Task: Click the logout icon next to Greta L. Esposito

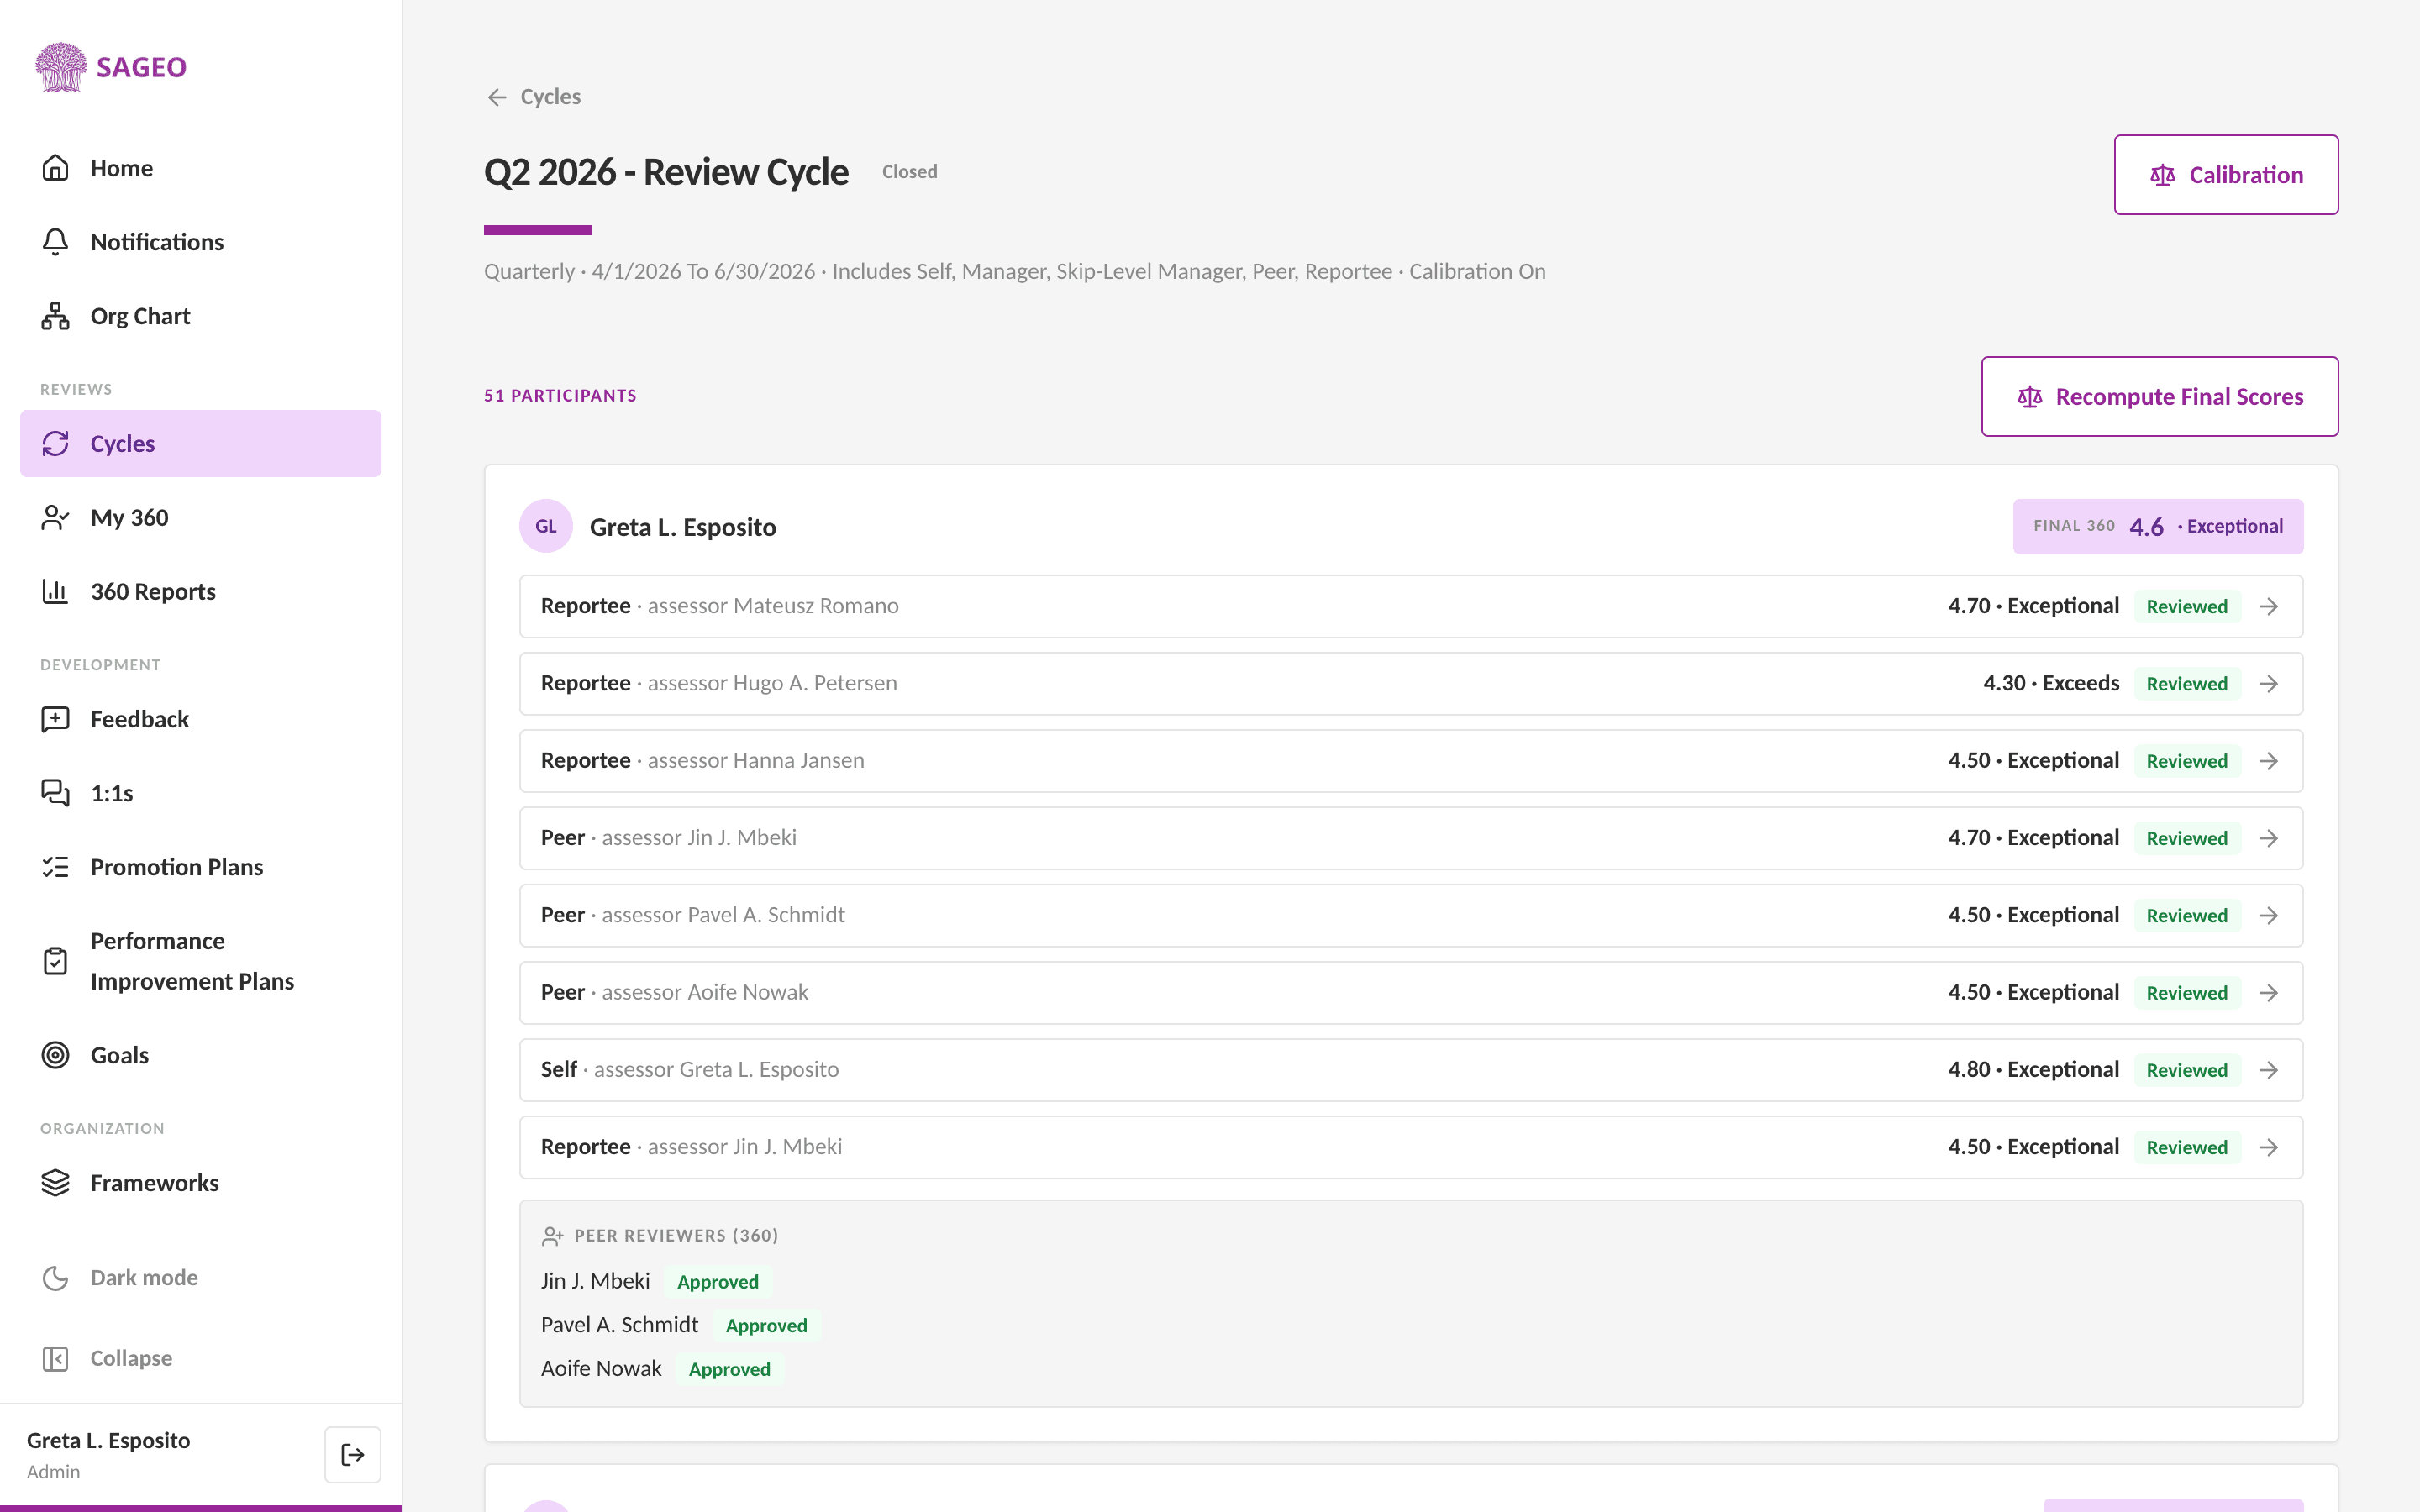Action: click(x=352, y=1454)
